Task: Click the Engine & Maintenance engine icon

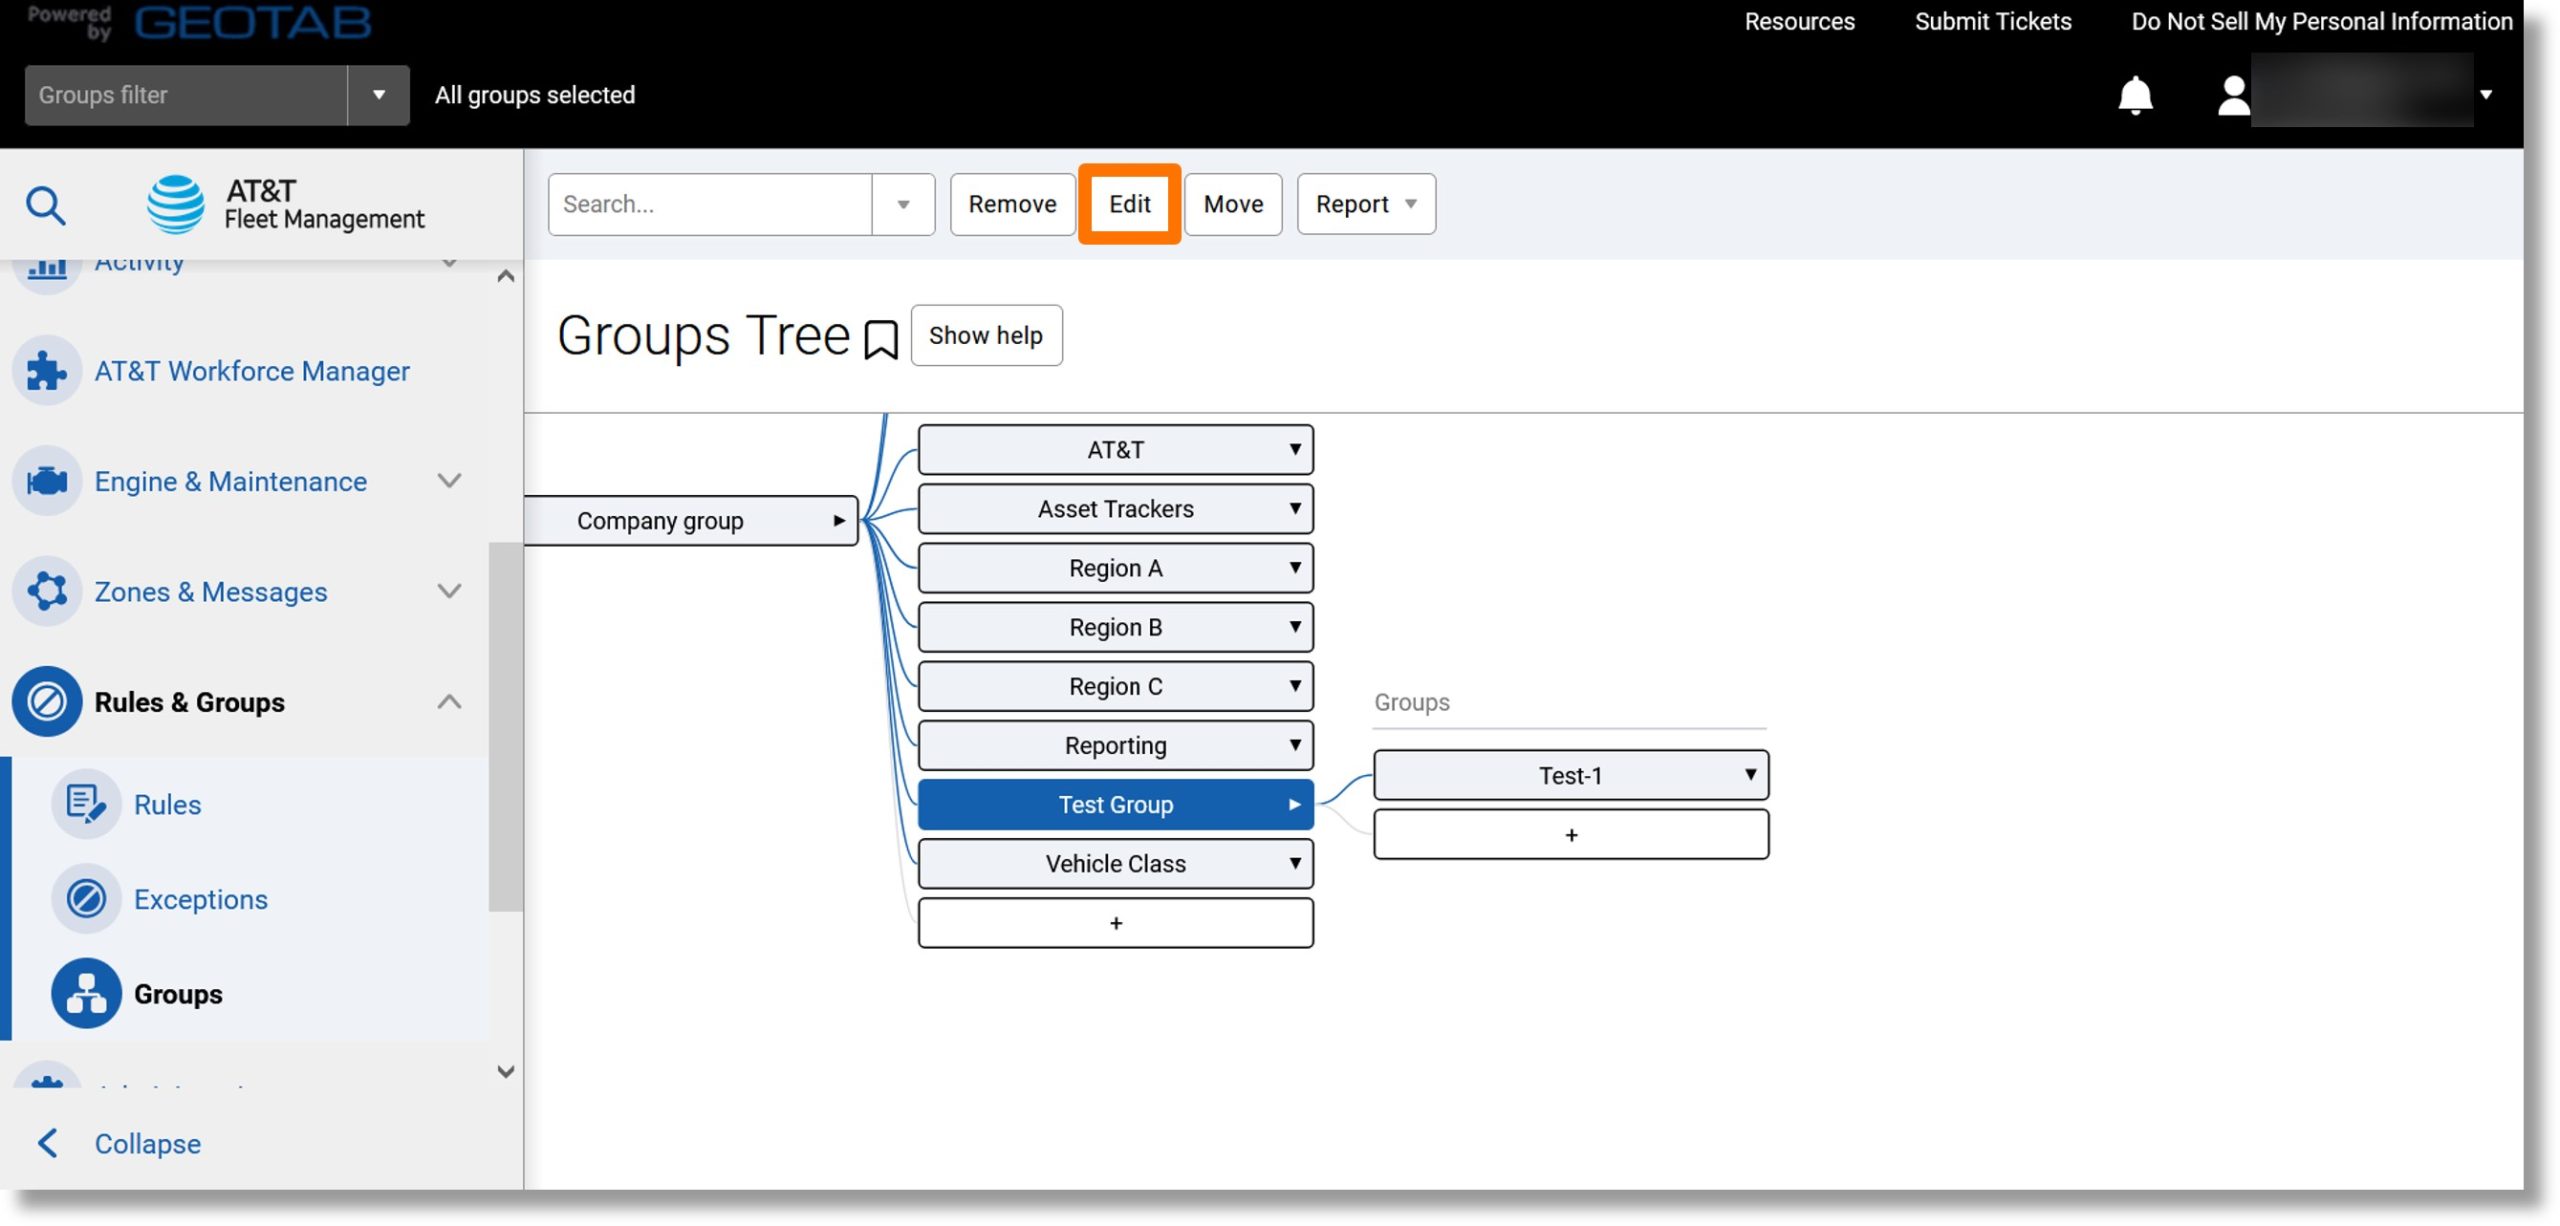Action: coord(47,481)
